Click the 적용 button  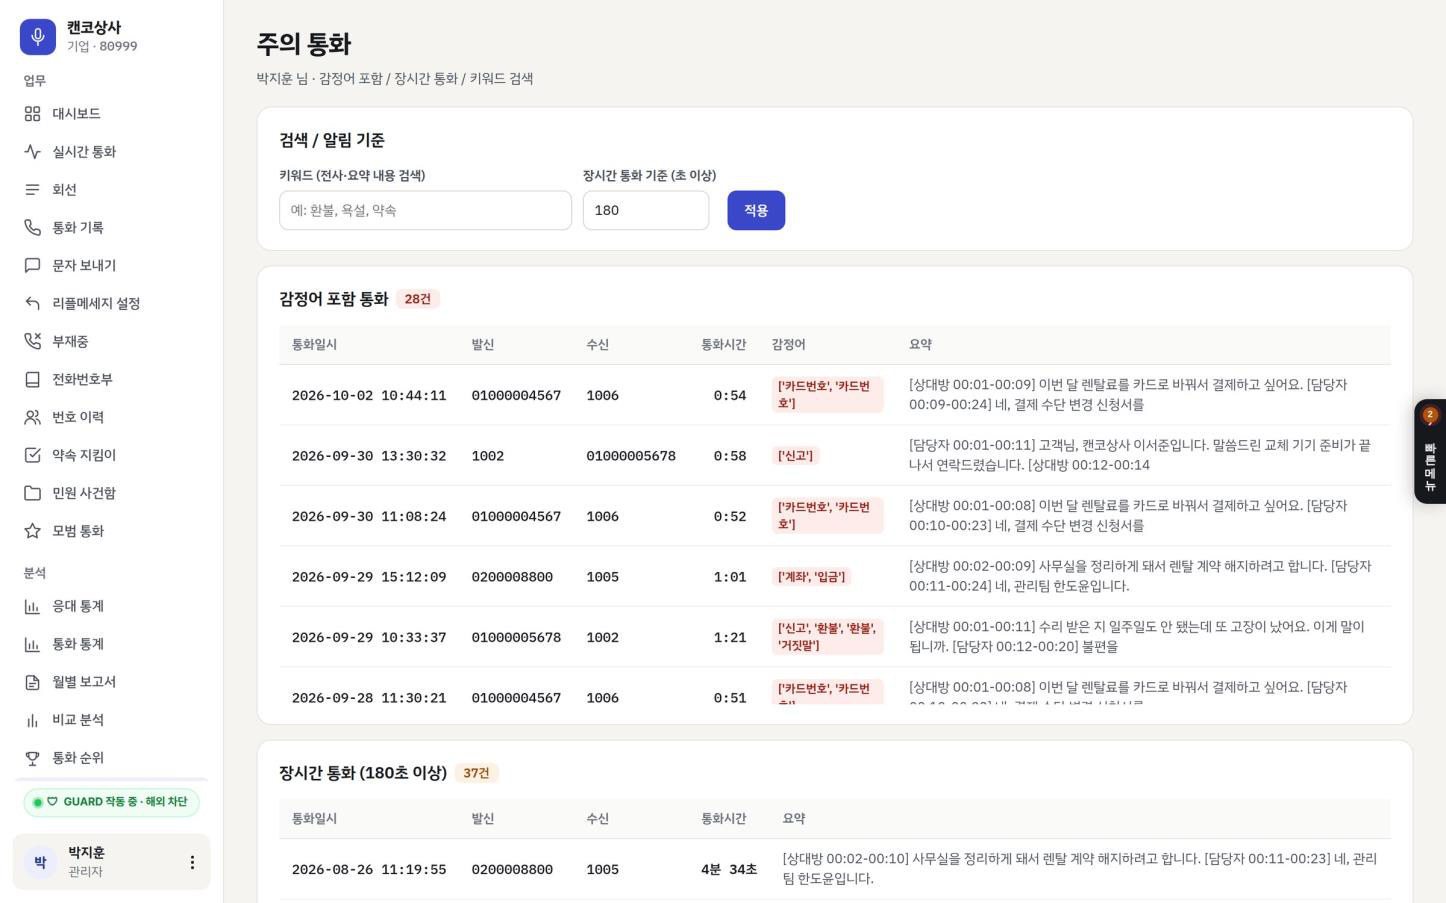(x=756, y=211)
